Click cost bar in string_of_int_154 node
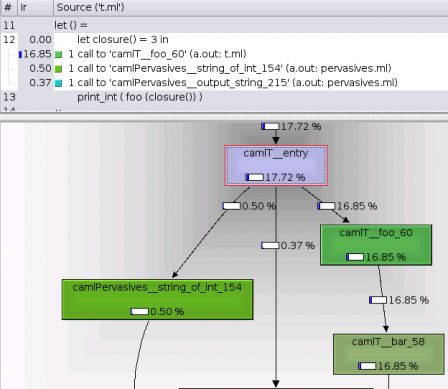The width and height of the screenshot is (448, 389). (x=140, y=311)
